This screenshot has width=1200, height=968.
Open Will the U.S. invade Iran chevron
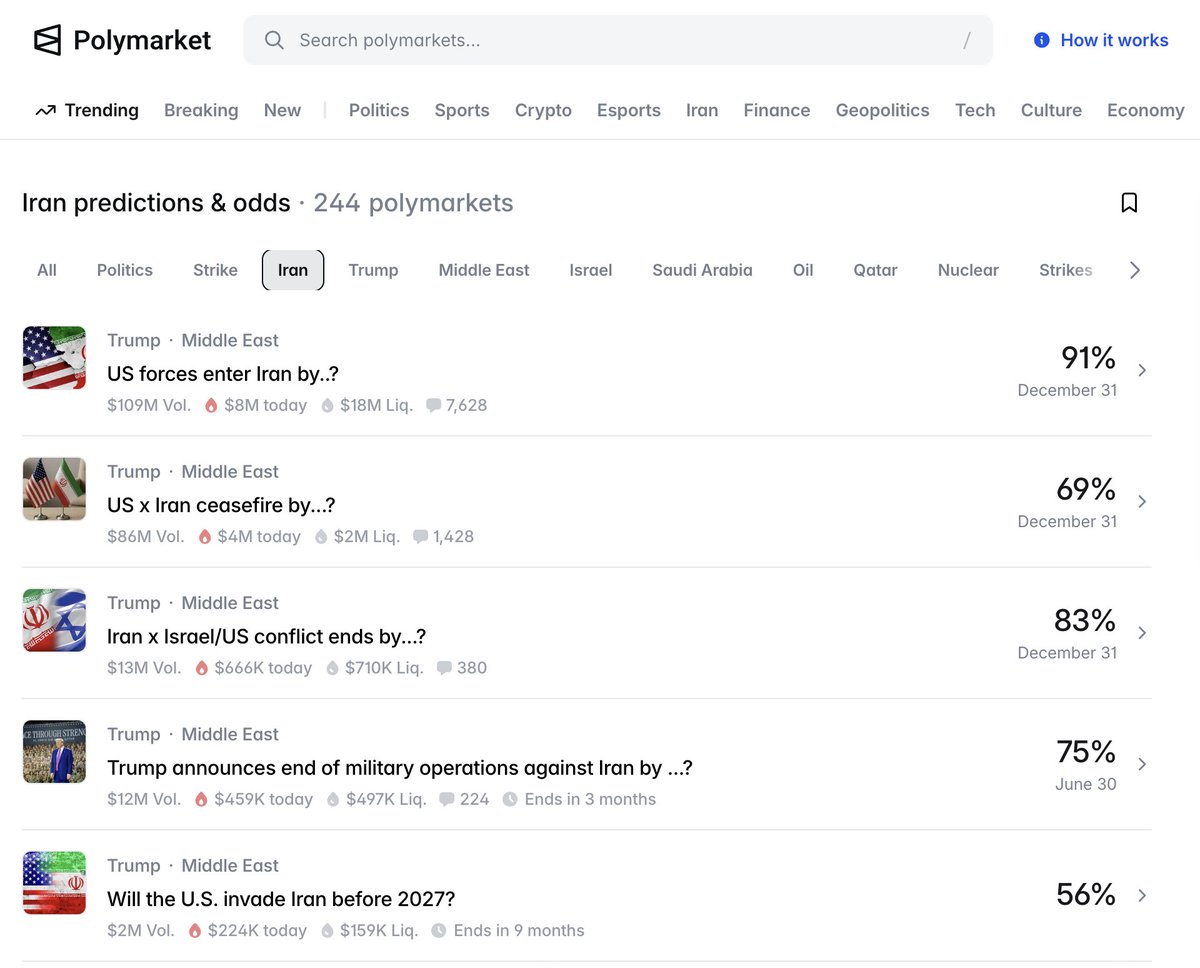[x=1142, y=895]
